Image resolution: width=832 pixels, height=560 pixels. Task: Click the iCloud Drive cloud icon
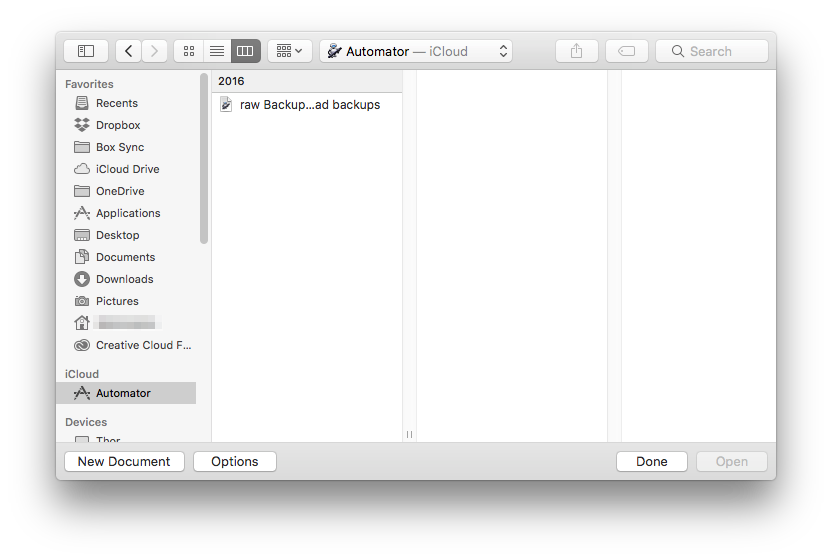pyautogui.click(x=82, y=169)
